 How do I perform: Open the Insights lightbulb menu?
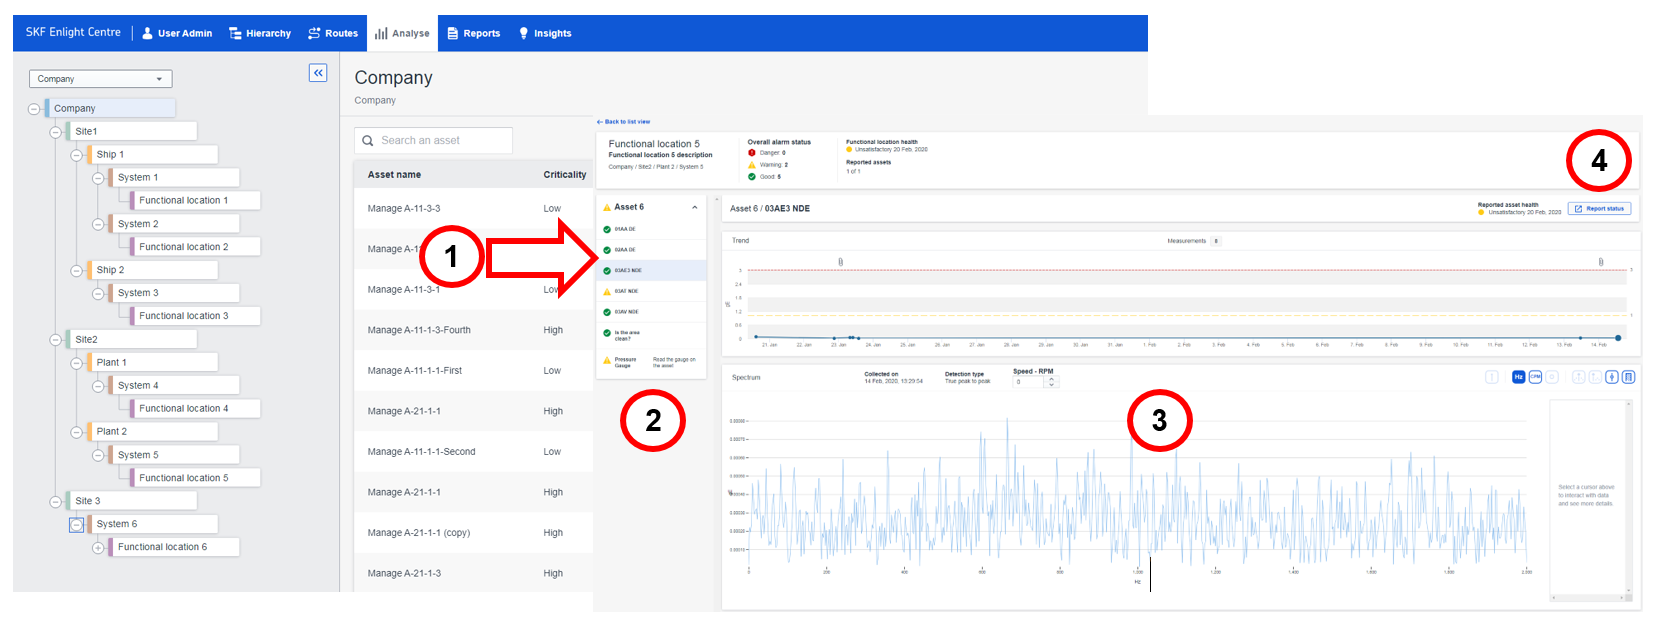tap(545, 33)
